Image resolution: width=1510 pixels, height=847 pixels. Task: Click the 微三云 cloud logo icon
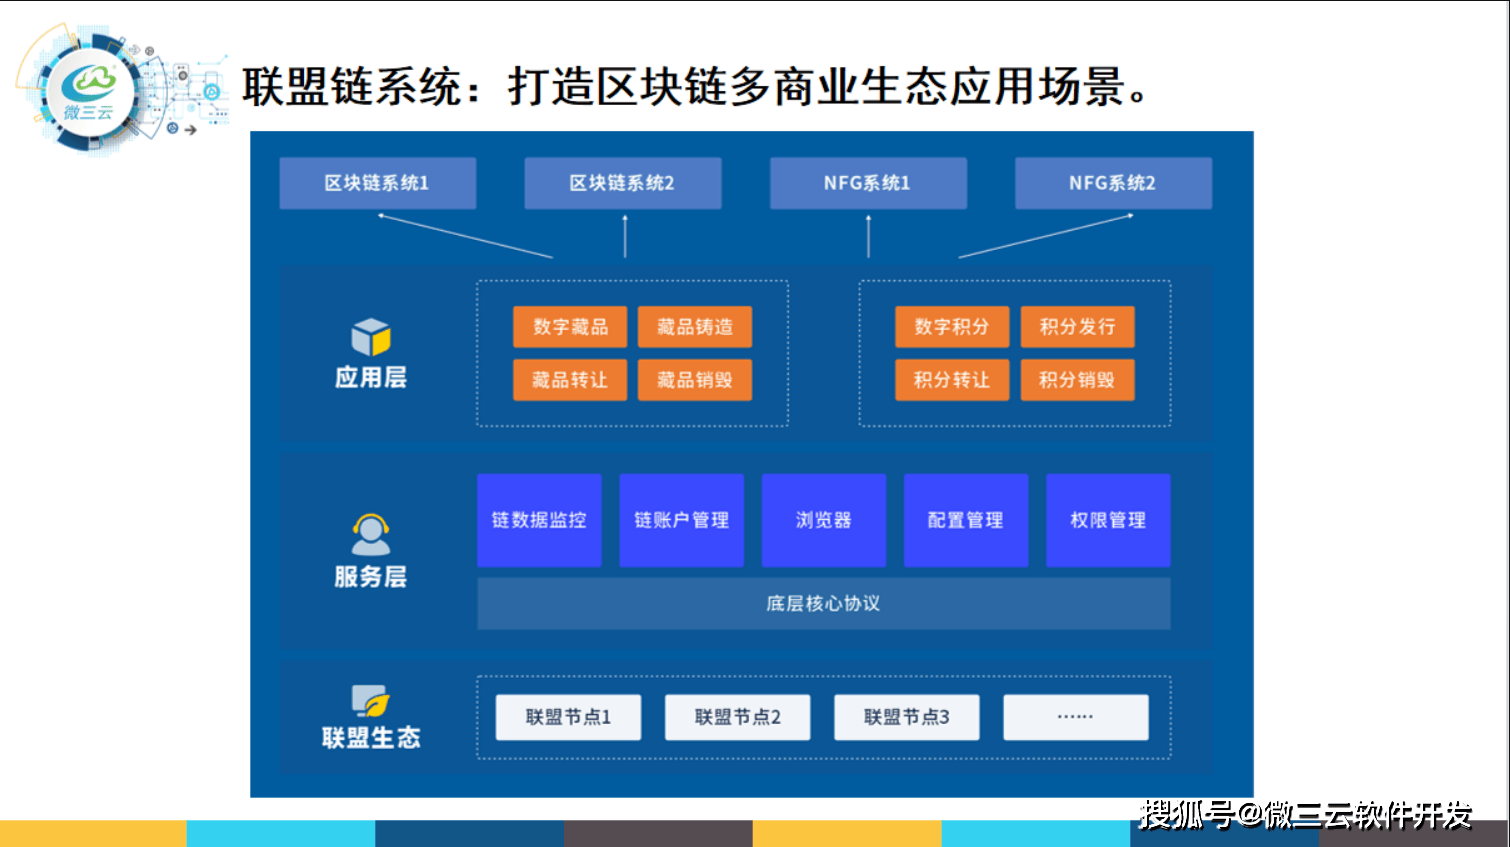click(x=88, y=88)
